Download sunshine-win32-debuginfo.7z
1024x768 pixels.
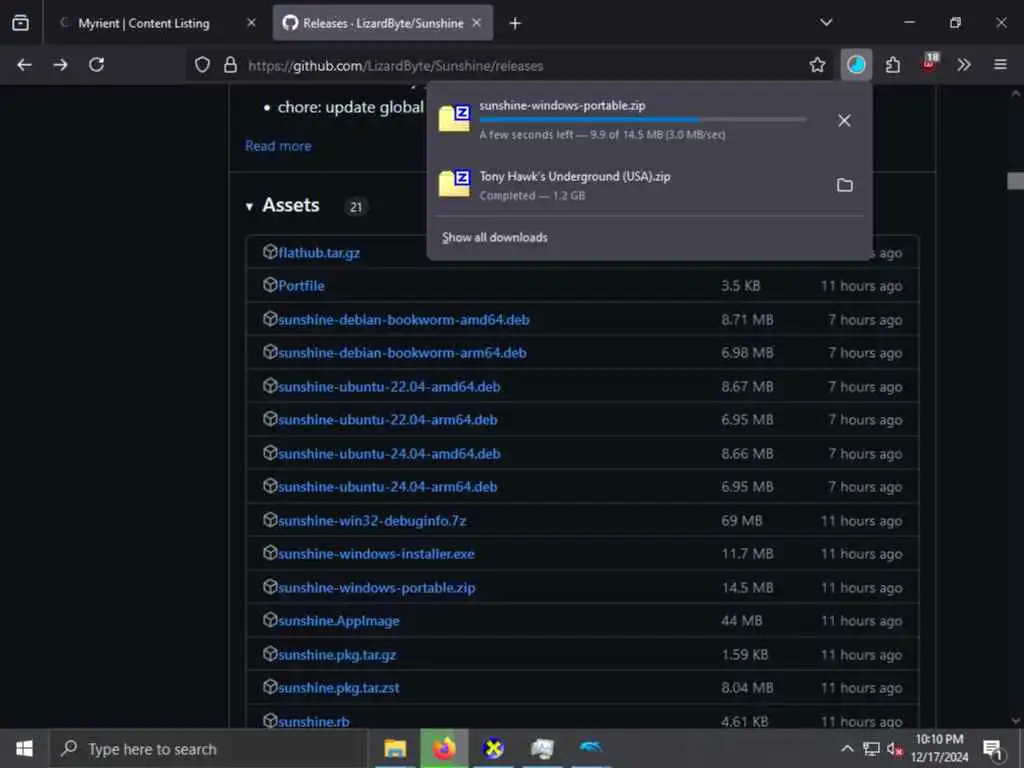[372, 521]
